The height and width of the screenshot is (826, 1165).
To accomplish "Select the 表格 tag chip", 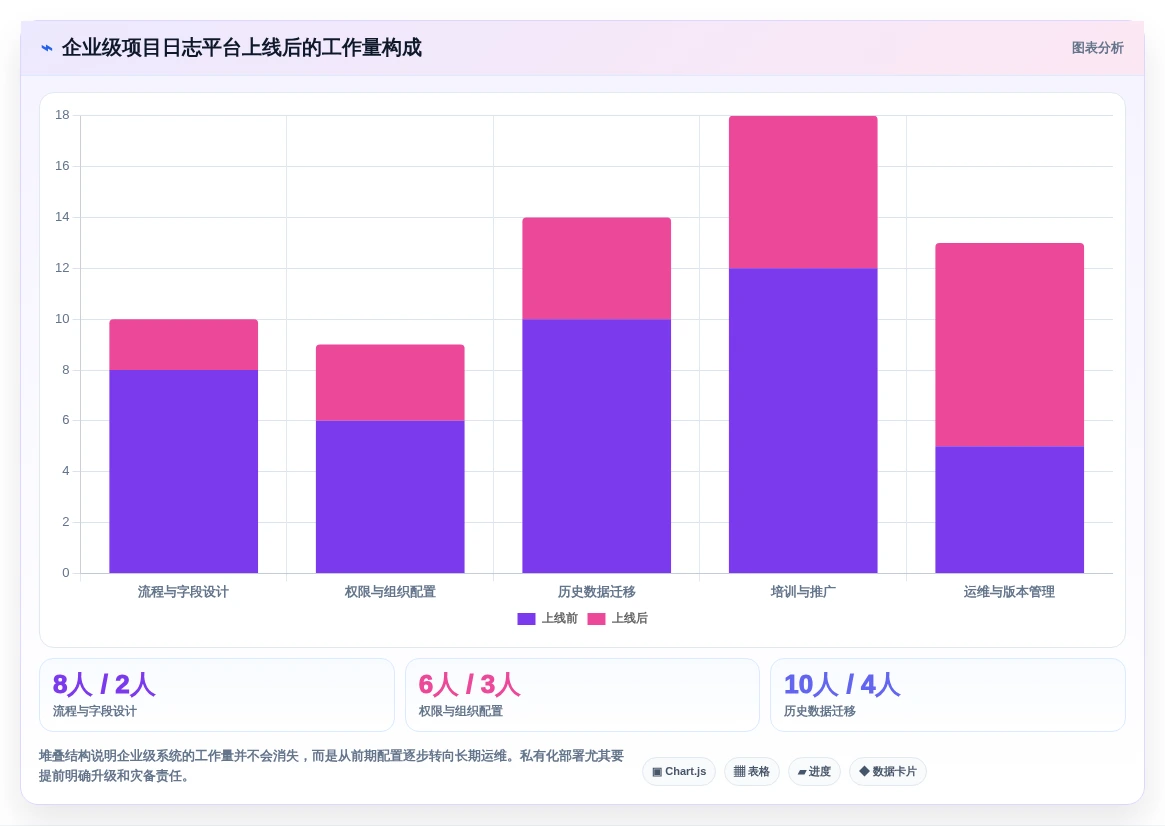I will coord(752,772).
